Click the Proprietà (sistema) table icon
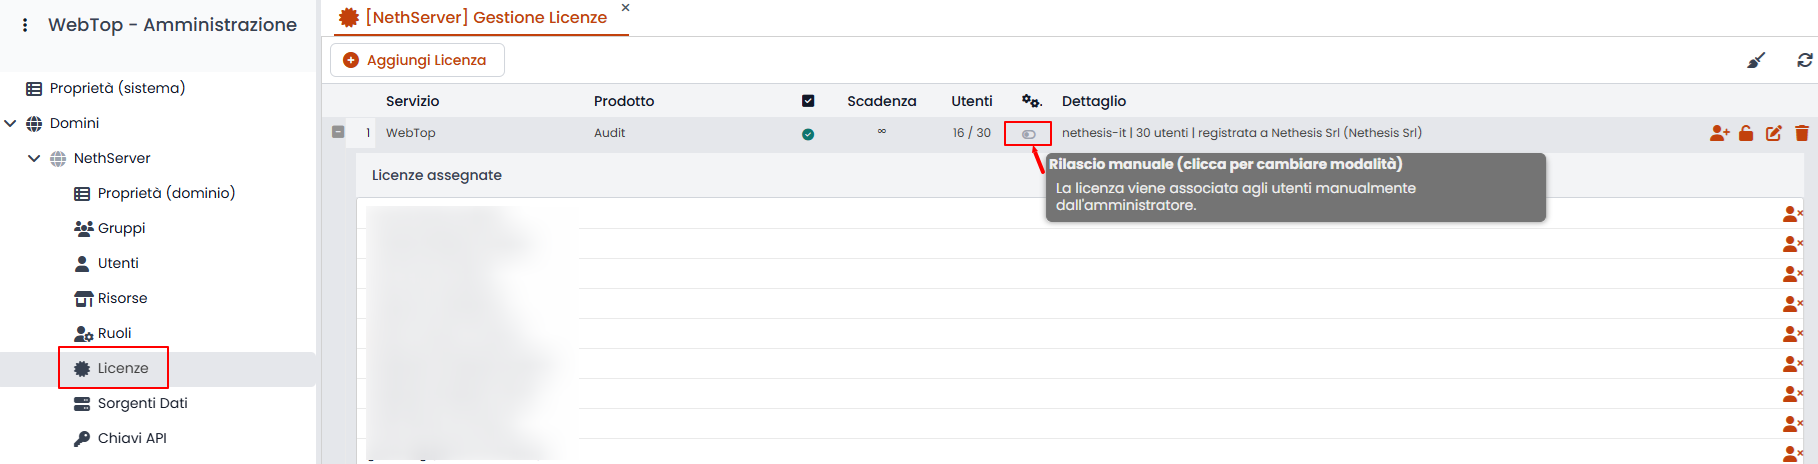Screen dimensions: 1818x464 click(34, 88)
